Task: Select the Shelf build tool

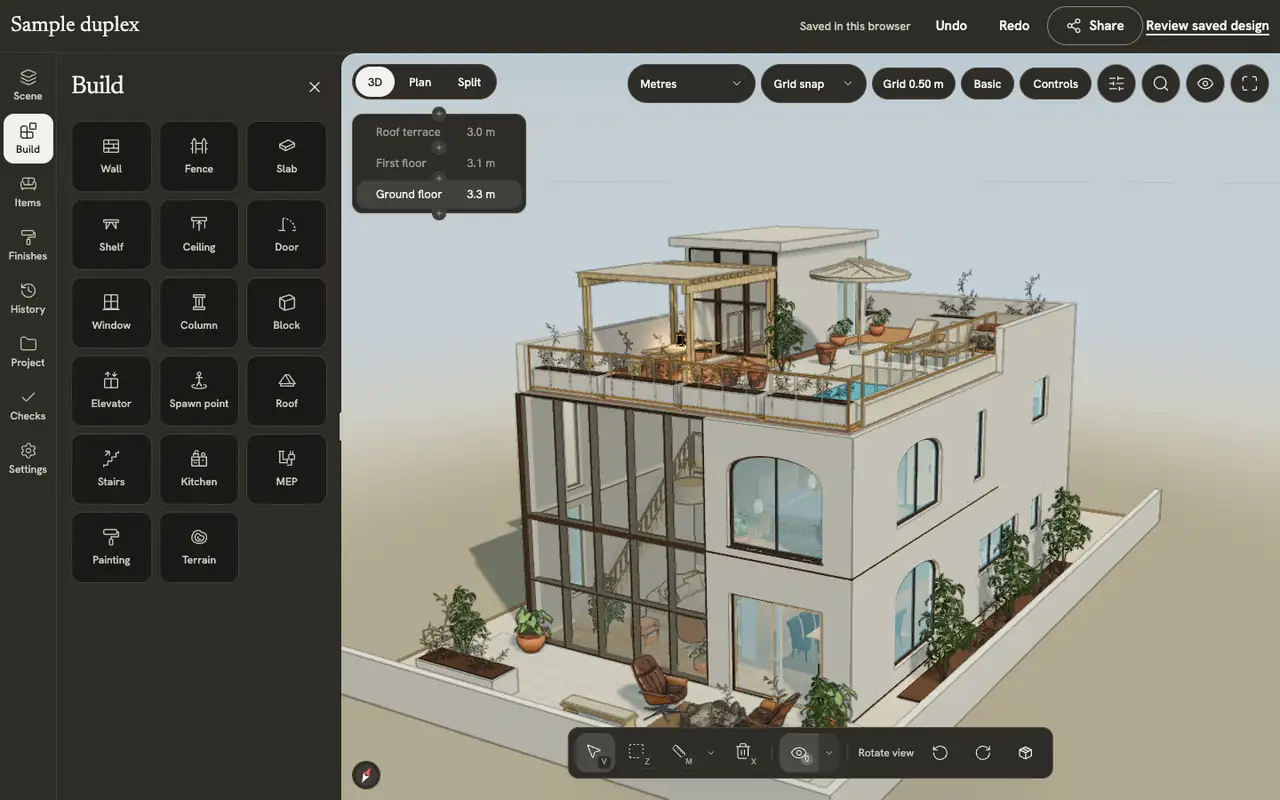Action: 111,234
